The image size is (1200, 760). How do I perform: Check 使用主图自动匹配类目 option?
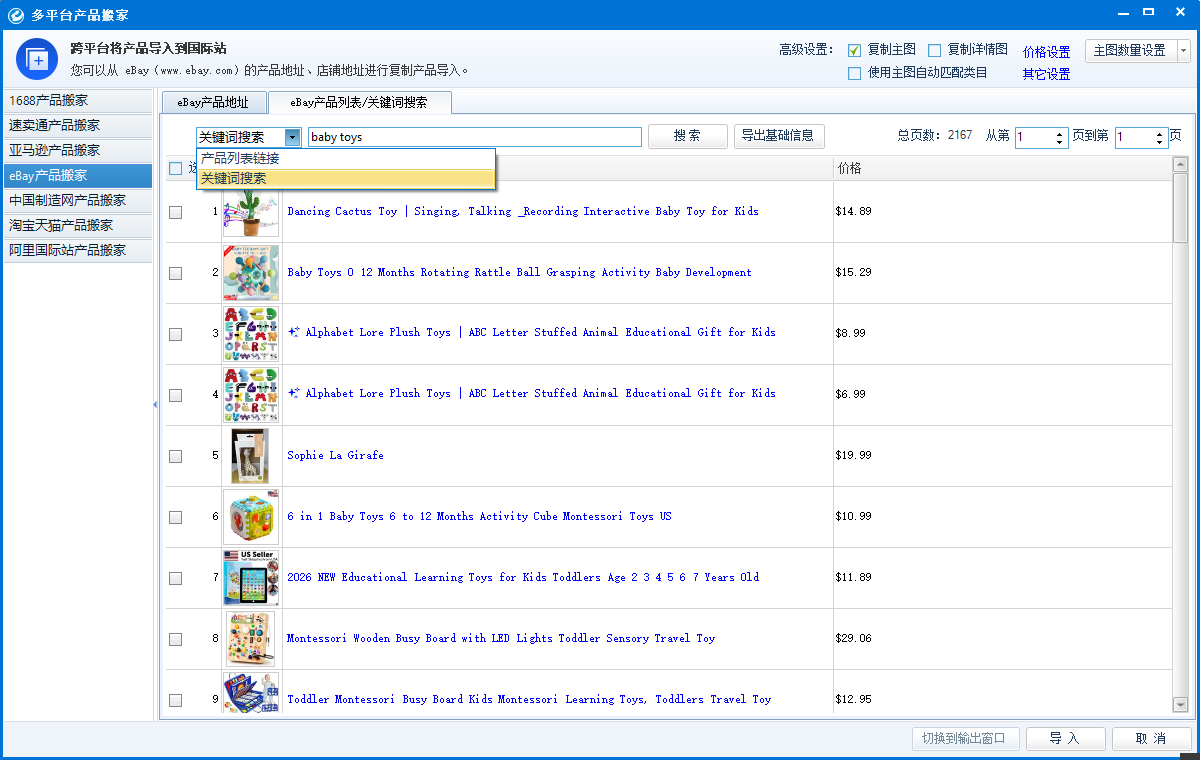855,73
